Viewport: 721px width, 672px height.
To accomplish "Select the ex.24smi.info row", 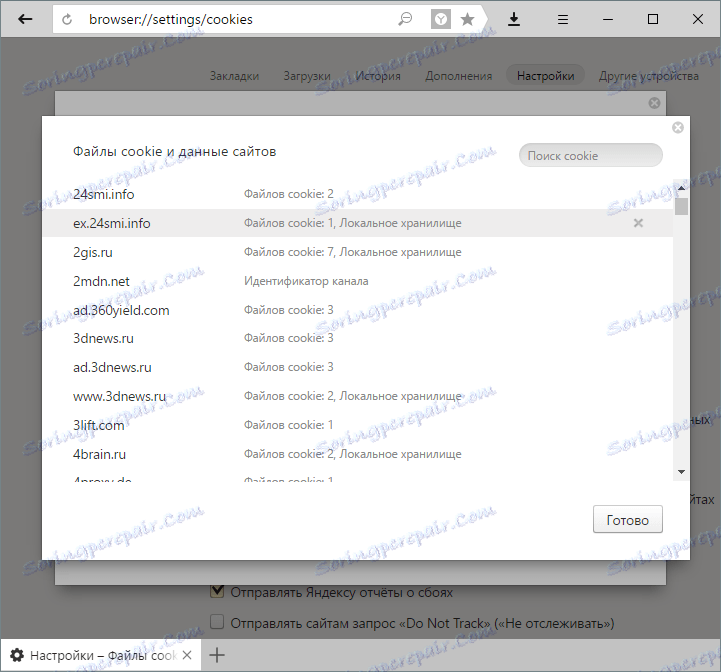I will (x=358, y=223).
